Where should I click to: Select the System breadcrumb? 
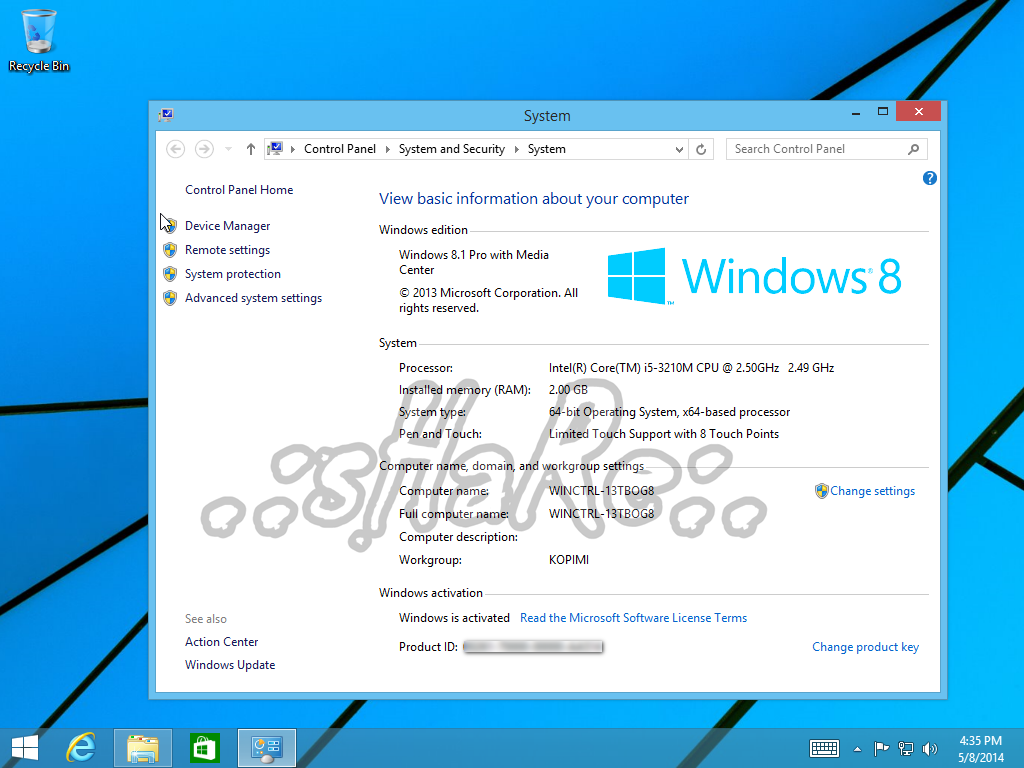pos(547,149)
